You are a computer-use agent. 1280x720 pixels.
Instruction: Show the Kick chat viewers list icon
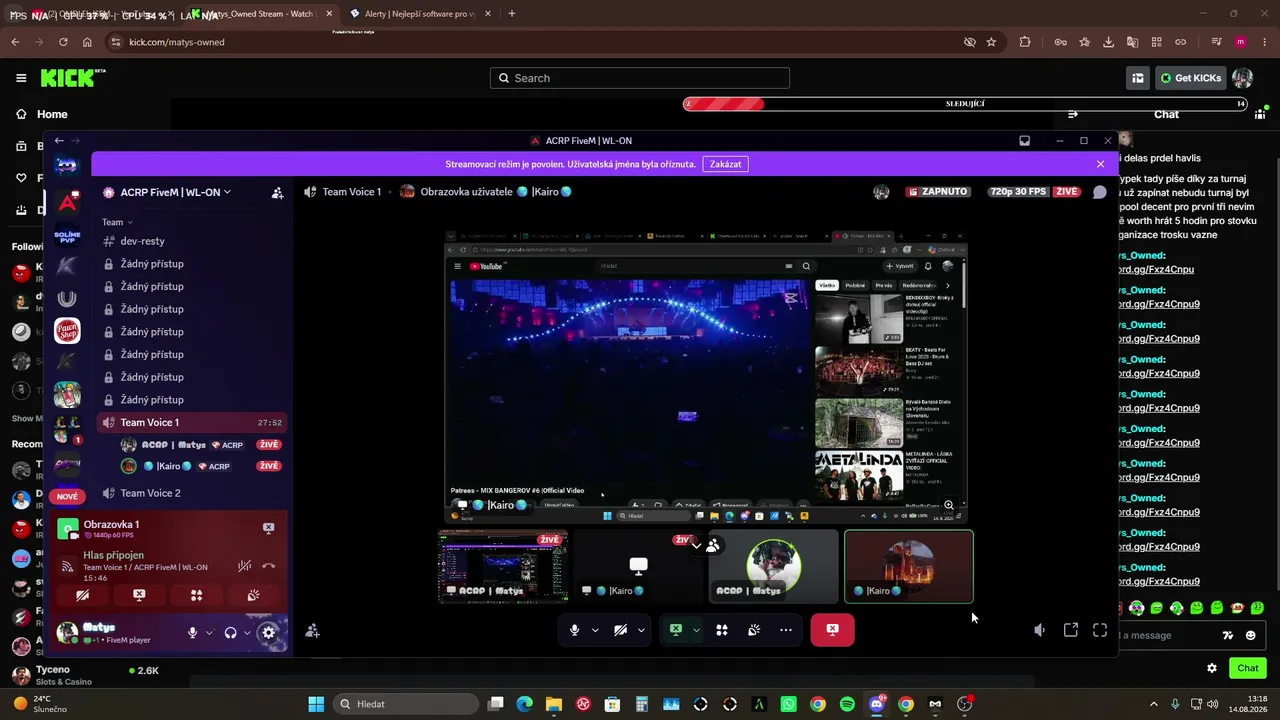1258,114
